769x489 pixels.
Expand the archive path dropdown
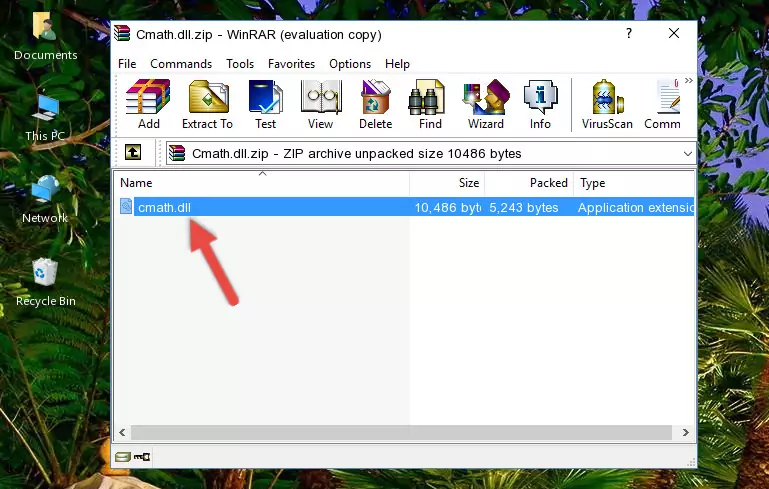(x=688, y=154)
